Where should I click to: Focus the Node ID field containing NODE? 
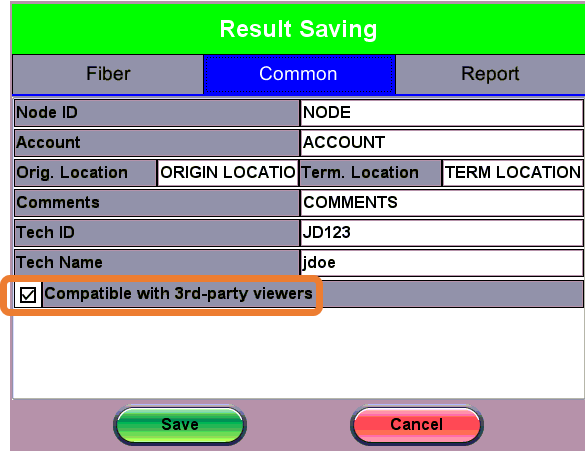click(442, 113)
